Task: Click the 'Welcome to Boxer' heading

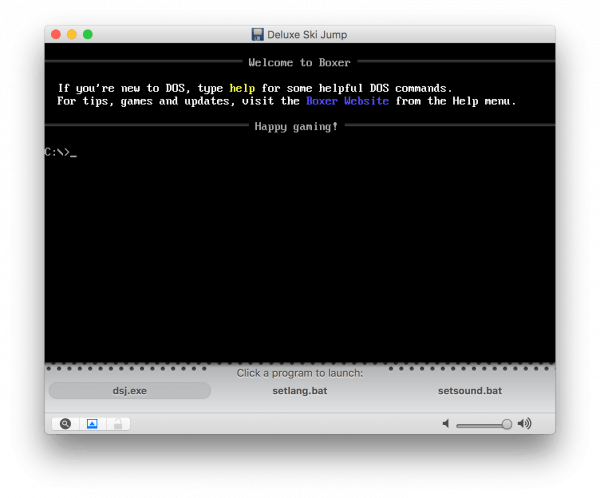Action: click(x=299, y=62)
